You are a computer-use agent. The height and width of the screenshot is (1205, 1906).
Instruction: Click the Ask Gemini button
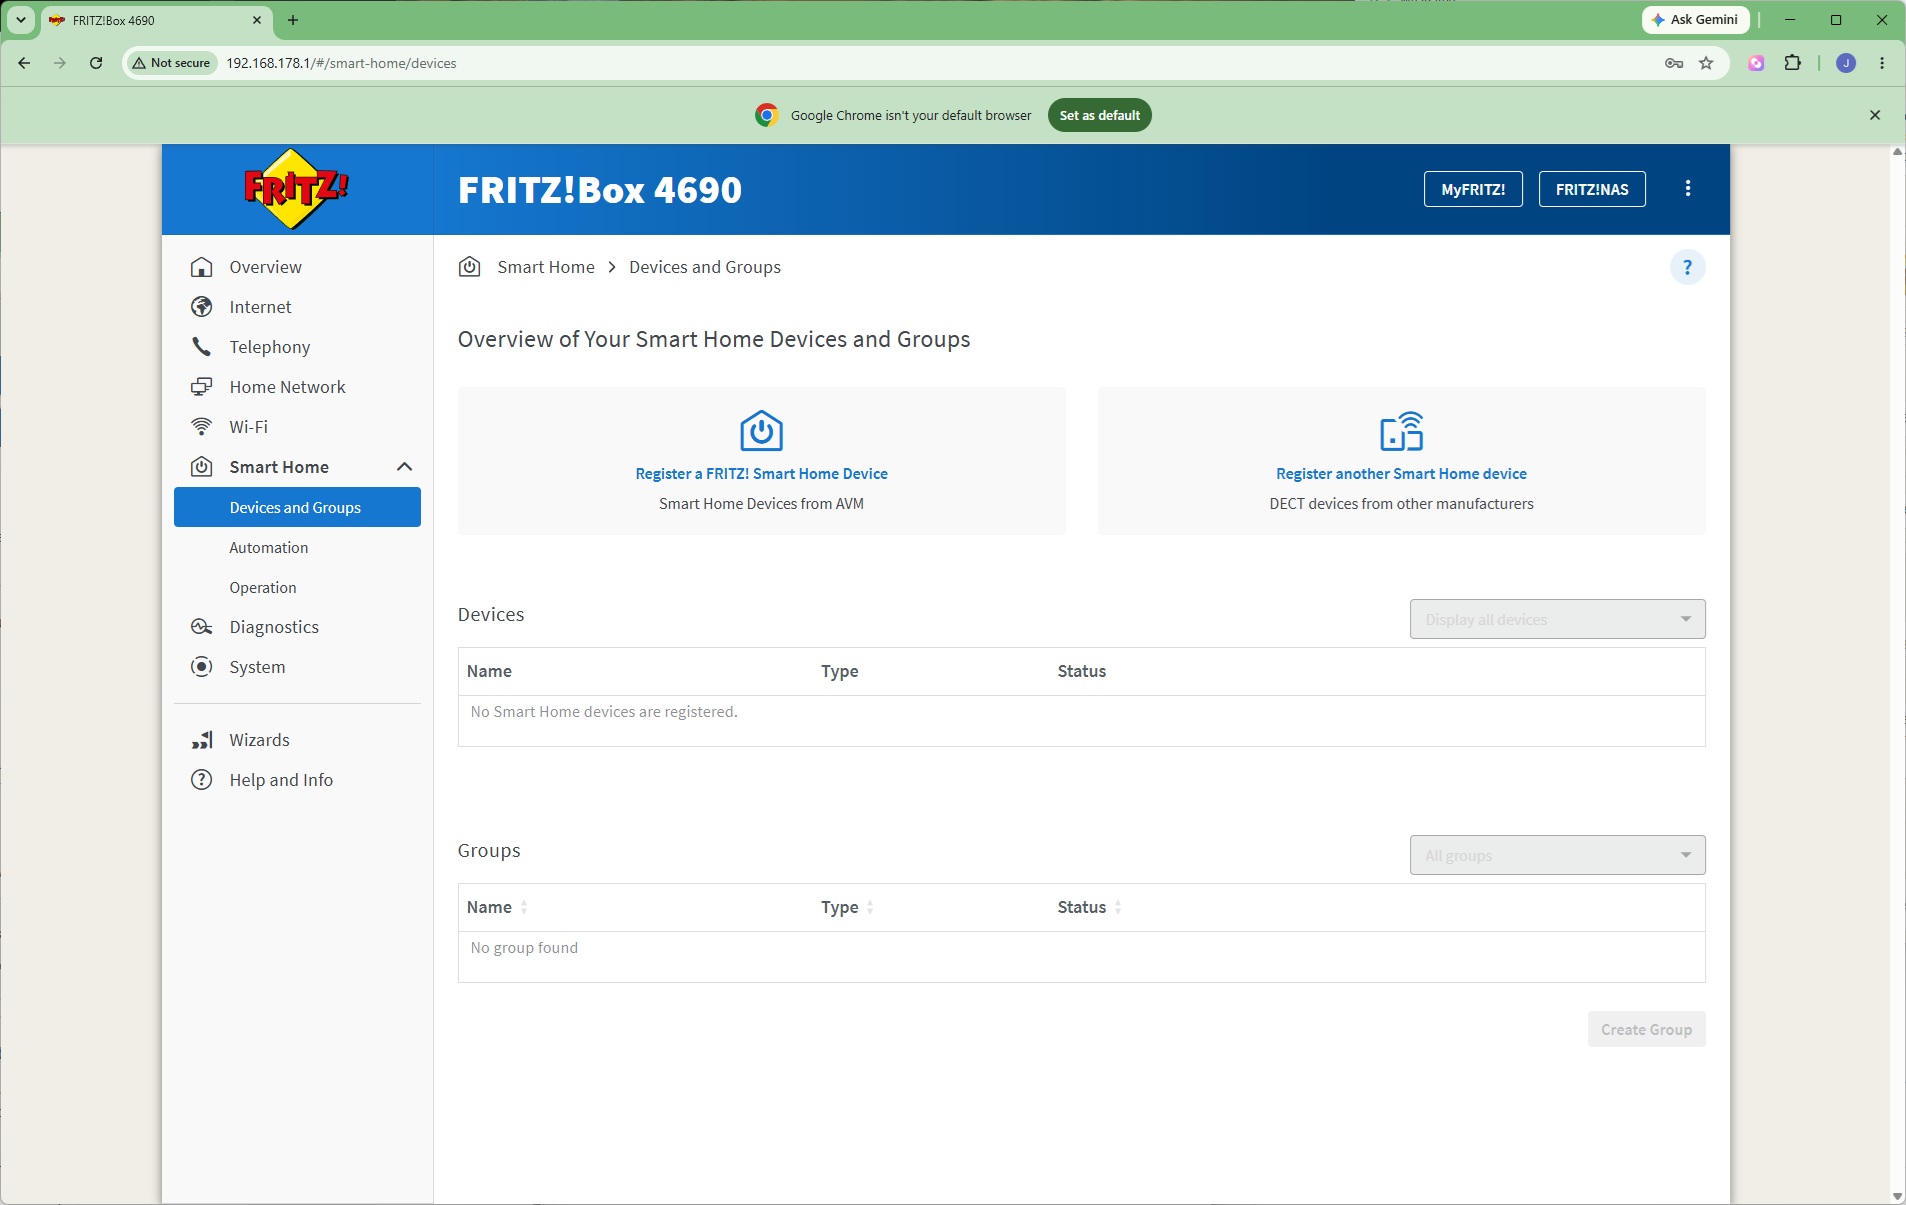point(1695,20)
